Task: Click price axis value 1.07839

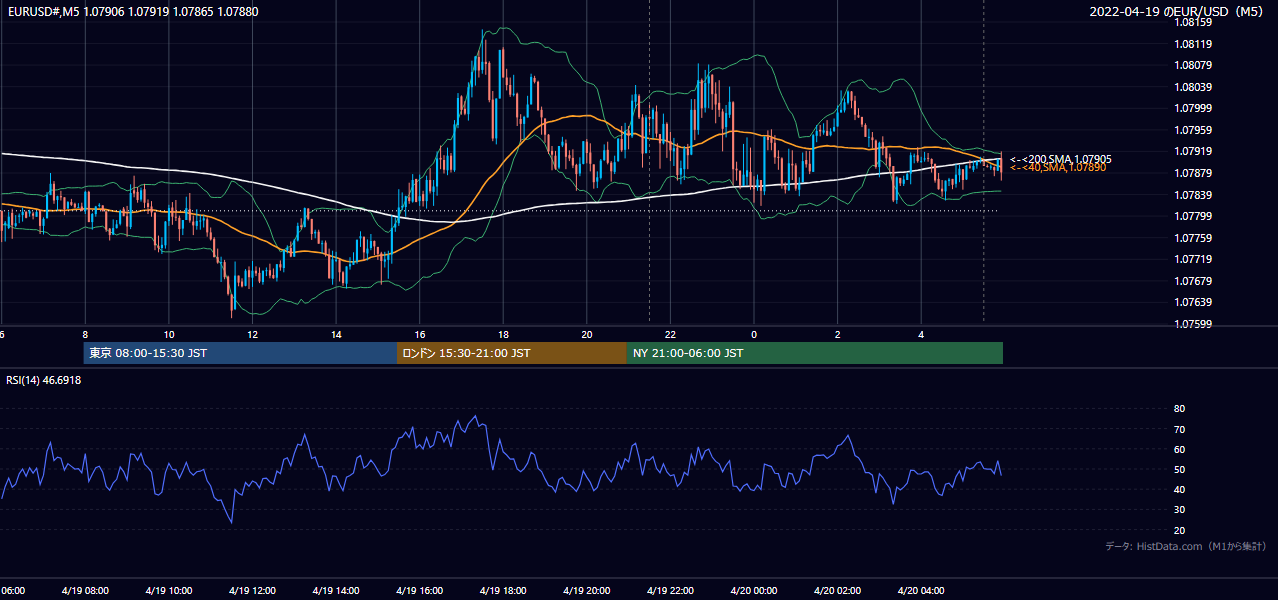Action: 1193,195
